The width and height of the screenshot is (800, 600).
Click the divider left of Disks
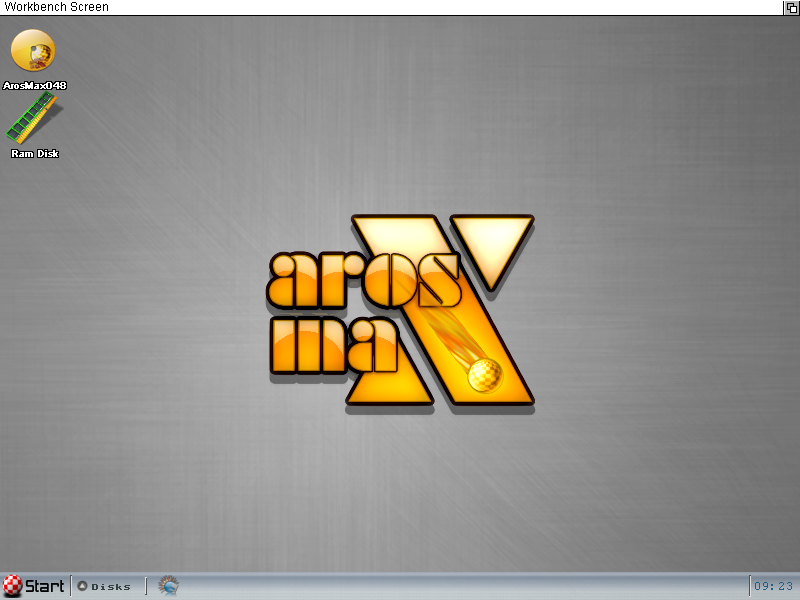71,586
